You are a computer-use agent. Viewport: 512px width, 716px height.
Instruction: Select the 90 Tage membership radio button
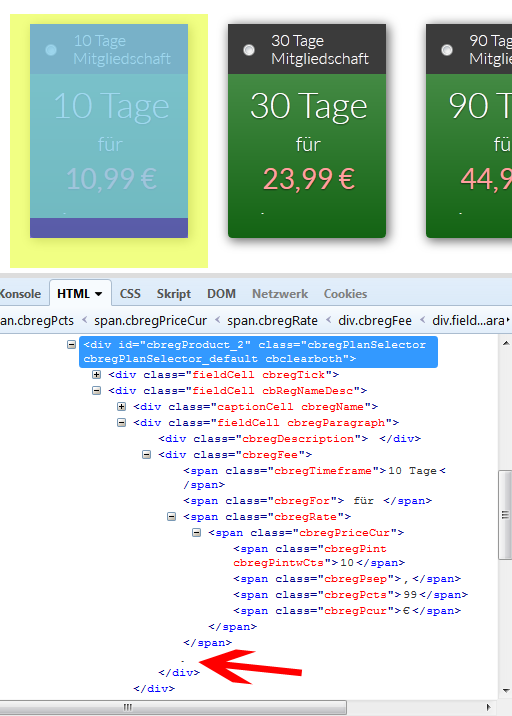[447, 50]
